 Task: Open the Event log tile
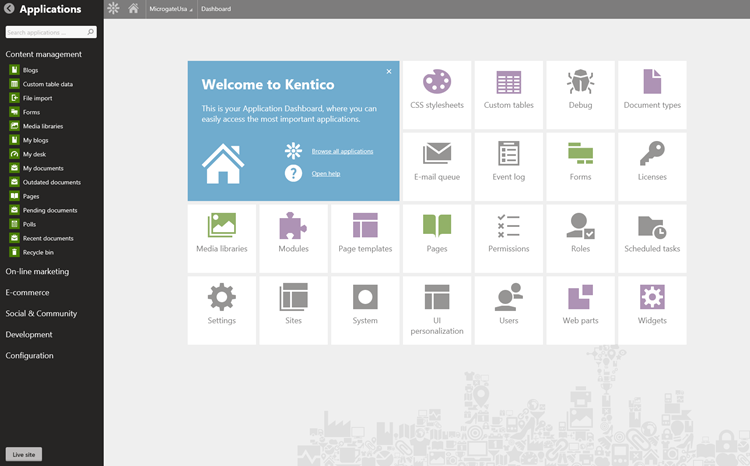click(x=508, y=166)
